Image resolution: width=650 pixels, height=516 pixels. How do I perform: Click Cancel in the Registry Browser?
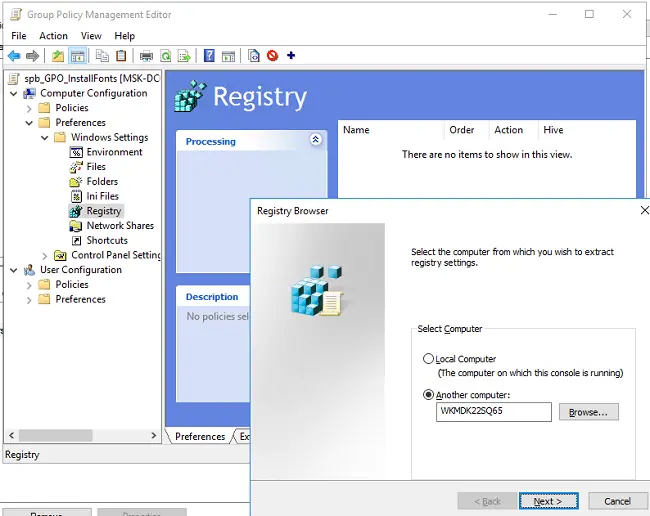617,501
